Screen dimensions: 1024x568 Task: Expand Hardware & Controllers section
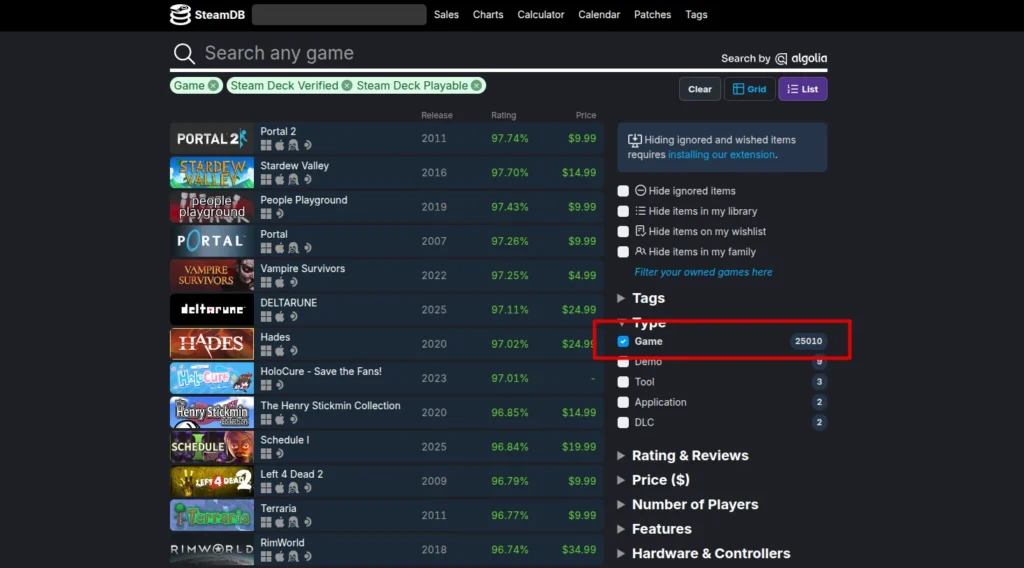tap(704, 554)
